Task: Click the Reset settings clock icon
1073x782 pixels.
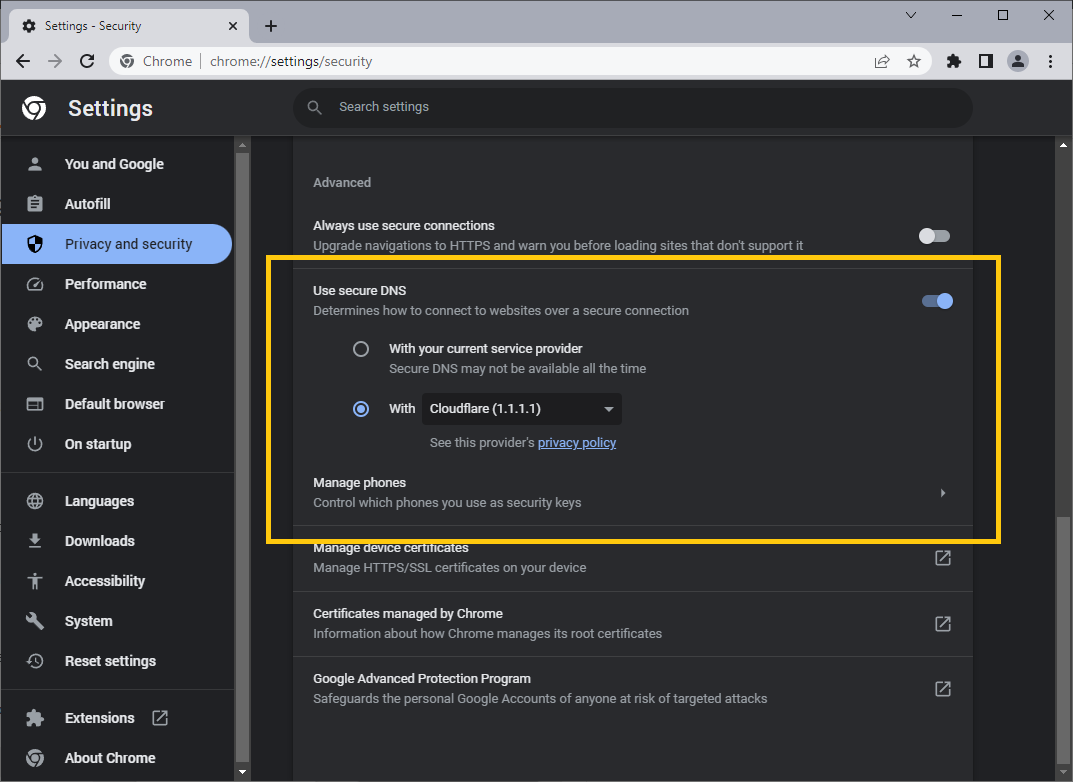Action: click(x=35, y=661)
